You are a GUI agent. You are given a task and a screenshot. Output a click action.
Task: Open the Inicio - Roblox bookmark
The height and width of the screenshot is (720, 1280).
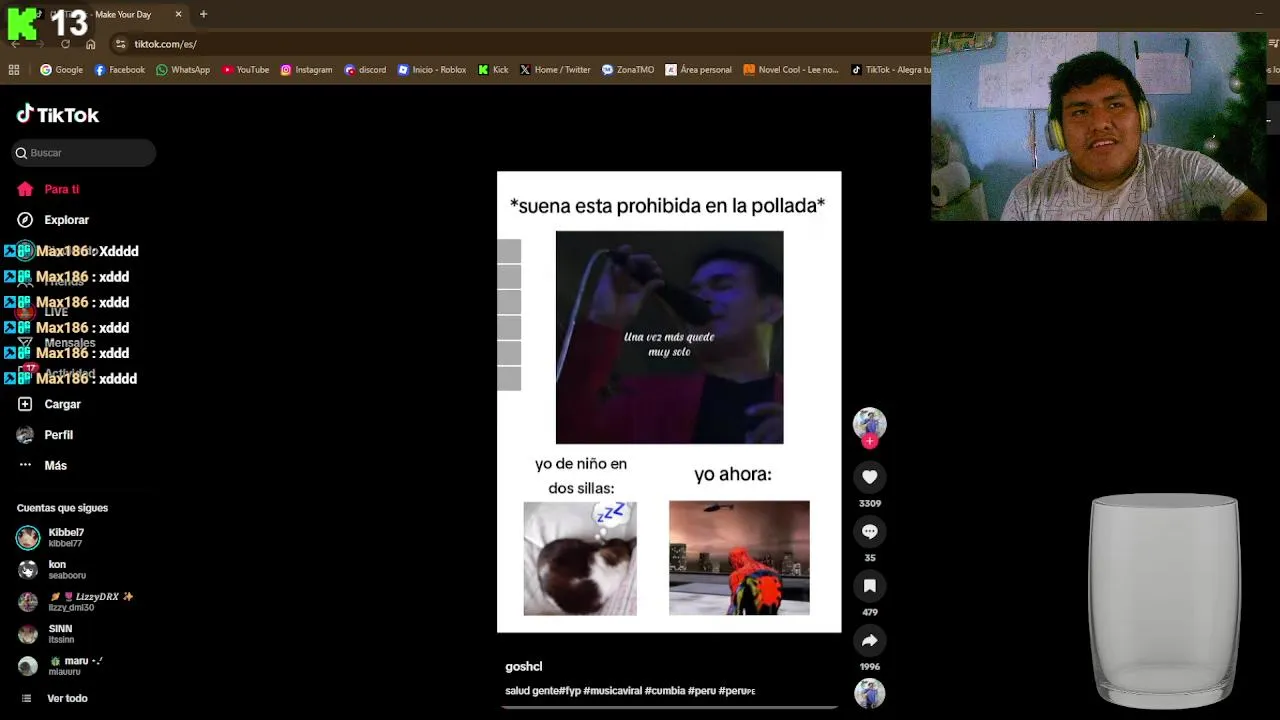432,70
